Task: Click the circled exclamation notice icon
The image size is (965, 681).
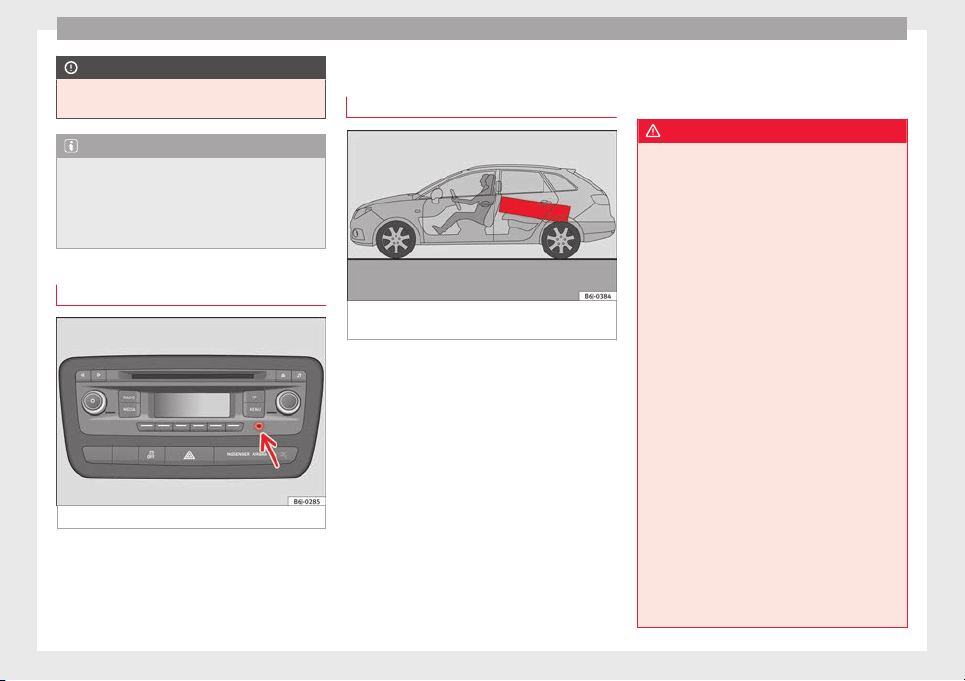Action: (71, 68)
